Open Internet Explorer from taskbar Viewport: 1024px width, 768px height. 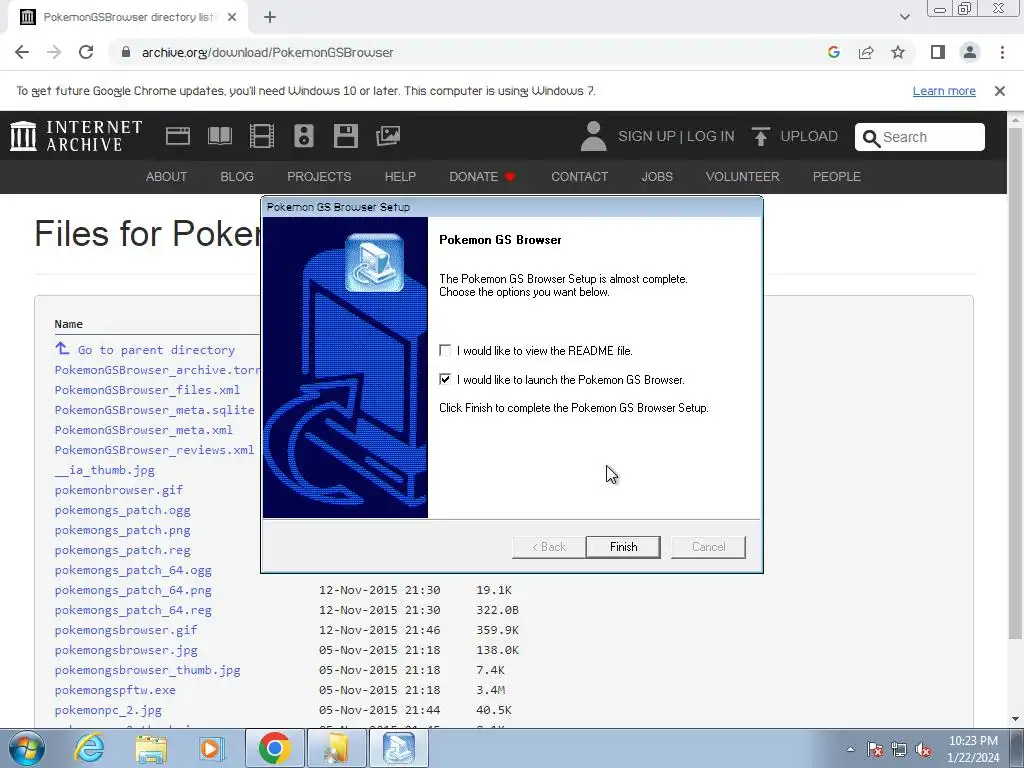click(89, 748)
